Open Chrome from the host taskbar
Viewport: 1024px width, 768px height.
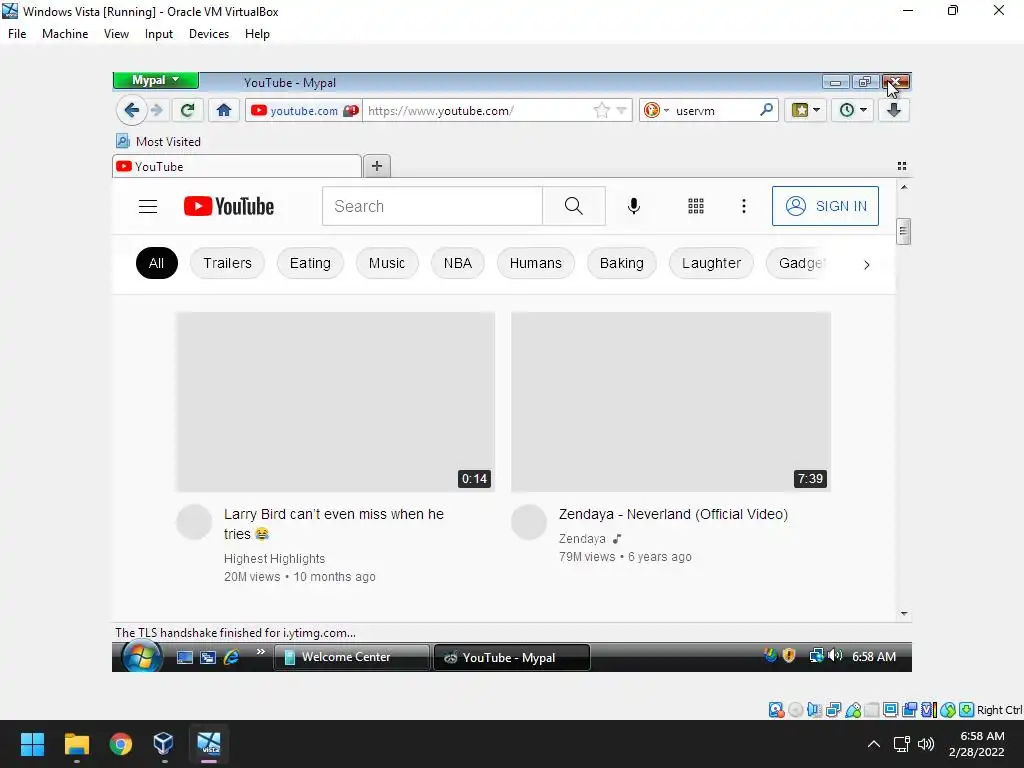tap(120, 744)
